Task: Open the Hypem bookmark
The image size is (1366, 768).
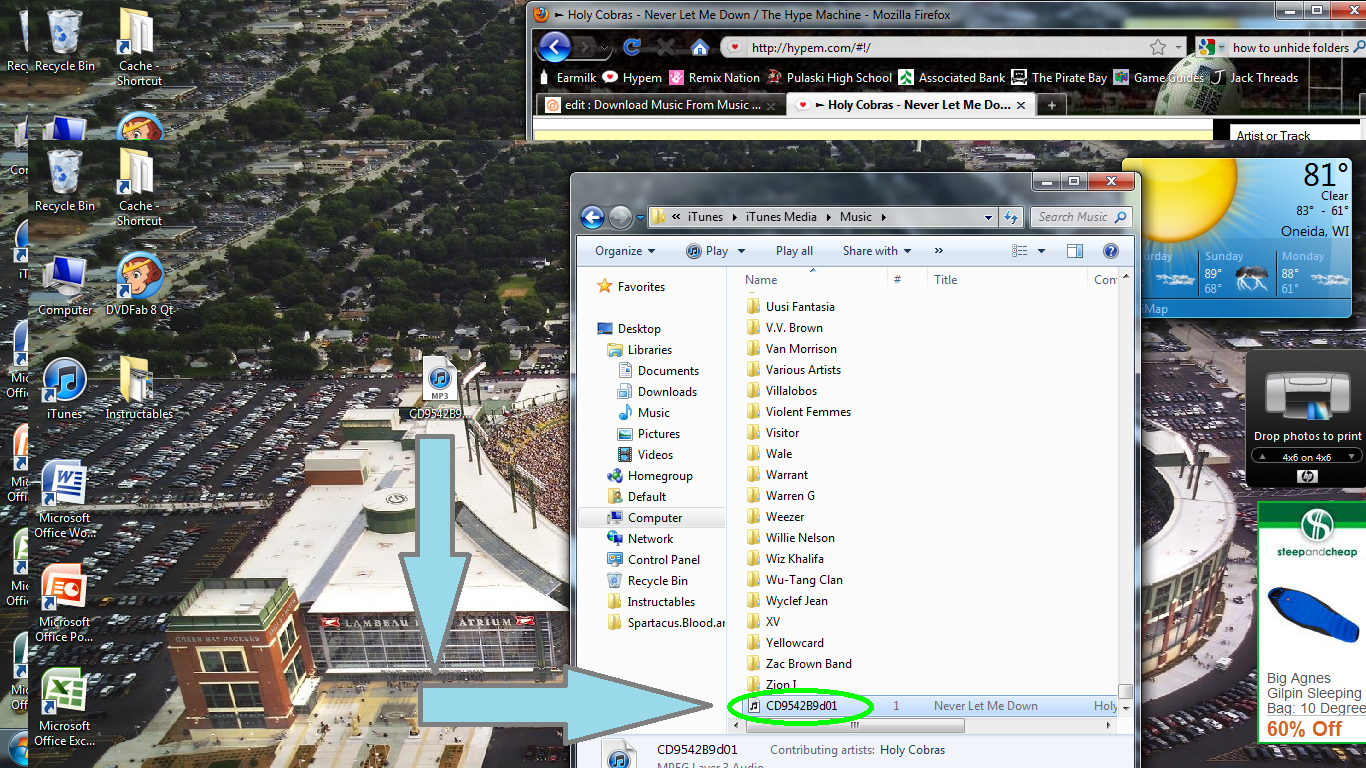Action: [x=632, y=77]
